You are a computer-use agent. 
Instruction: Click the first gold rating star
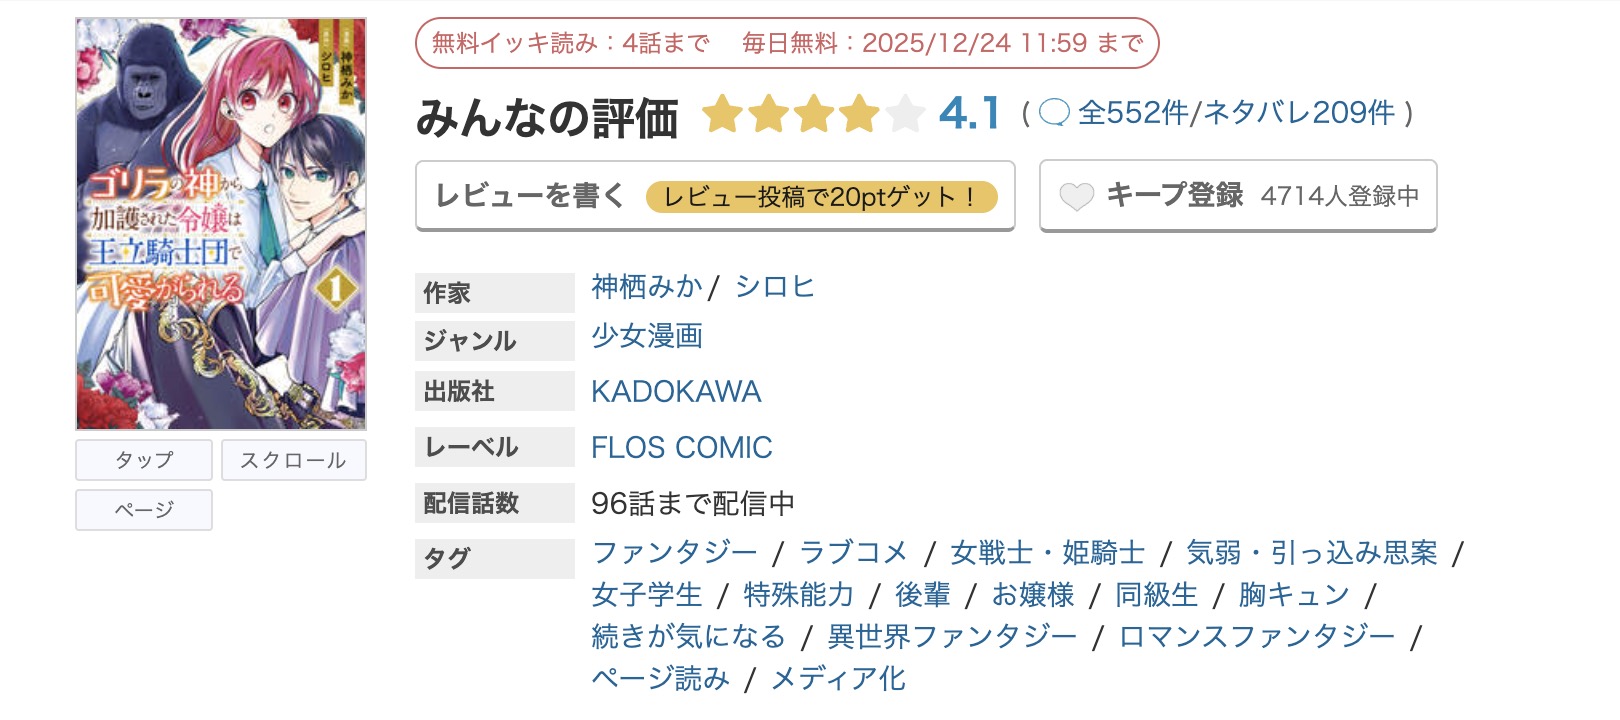coord(723,113)
